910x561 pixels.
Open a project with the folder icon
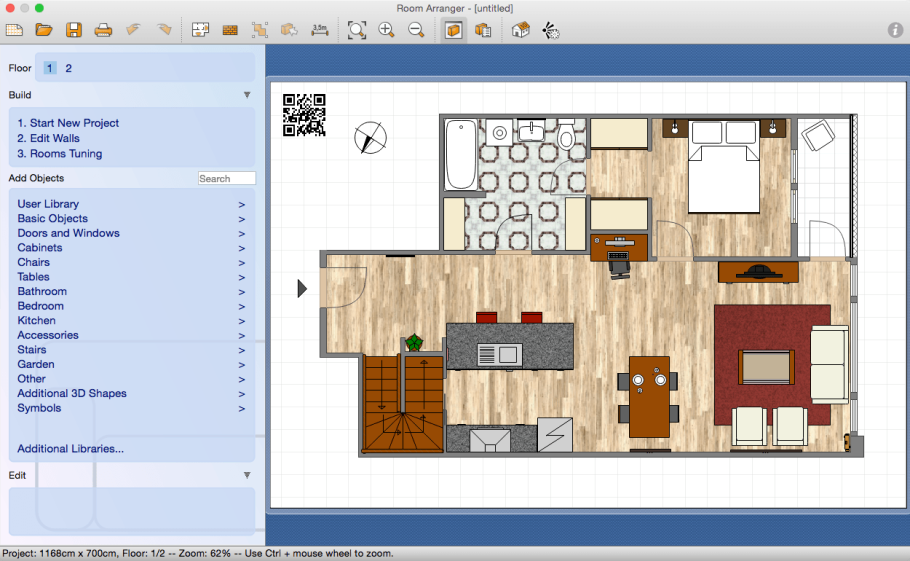(x=44, y=30)
